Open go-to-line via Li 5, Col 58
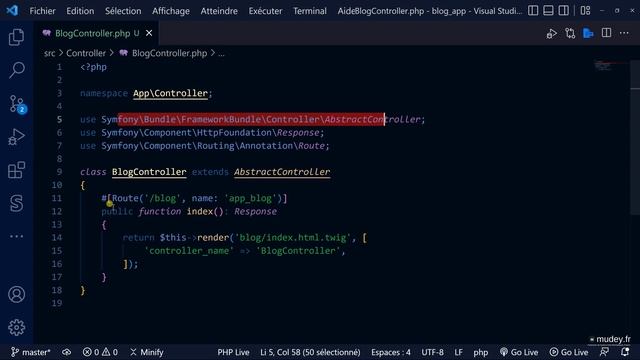The width and height of the screenshot is (640, 360). [310, 352]
